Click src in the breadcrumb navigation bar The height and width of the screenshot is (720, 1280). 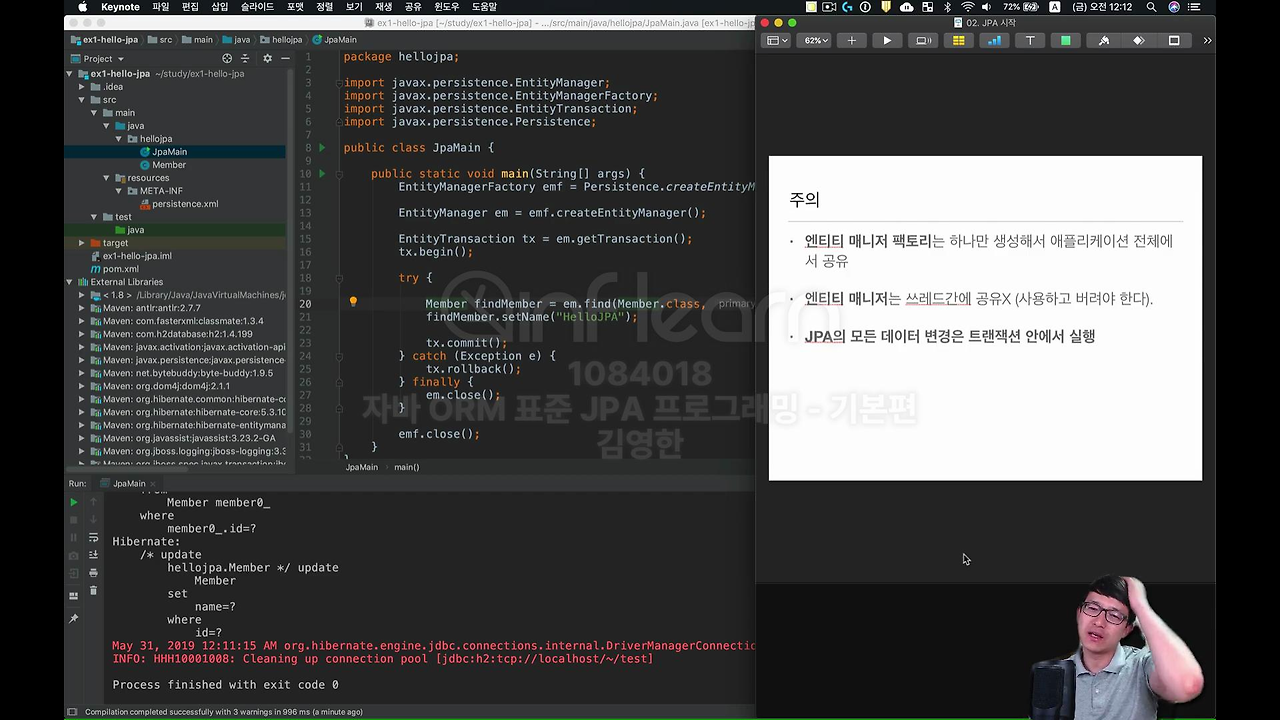tap(159, 40)
